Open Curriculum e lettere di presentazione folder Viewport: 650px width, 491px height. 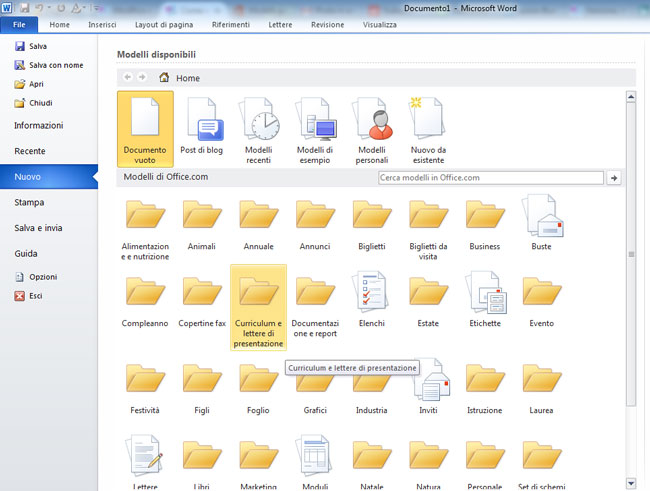click(x=258, y=308)
